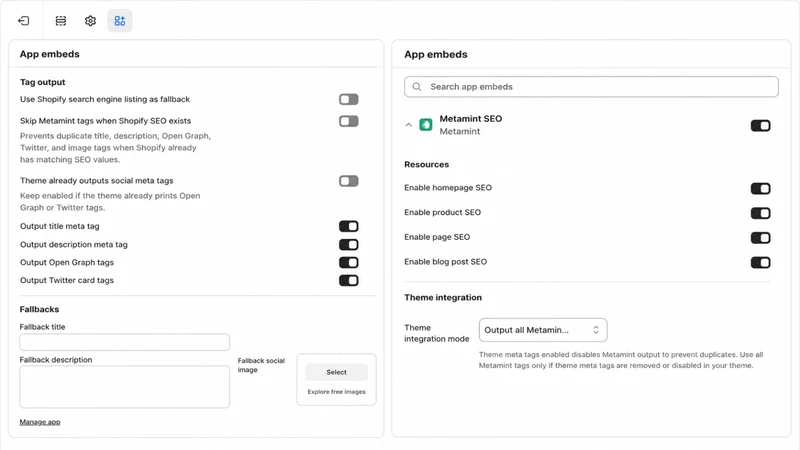Disable Enable page SEO switch
This screenshot has width=800, height=450.
click(760, 238)
